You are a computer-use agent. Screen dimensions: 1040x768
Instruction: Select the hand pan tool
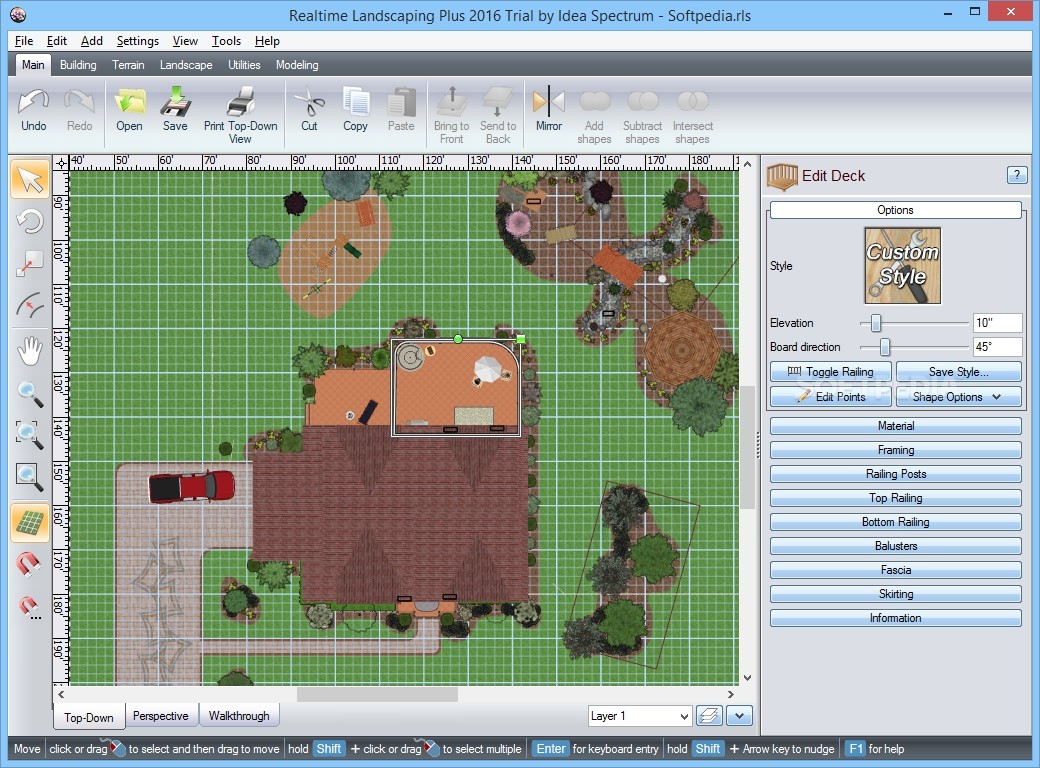[30, 351]
